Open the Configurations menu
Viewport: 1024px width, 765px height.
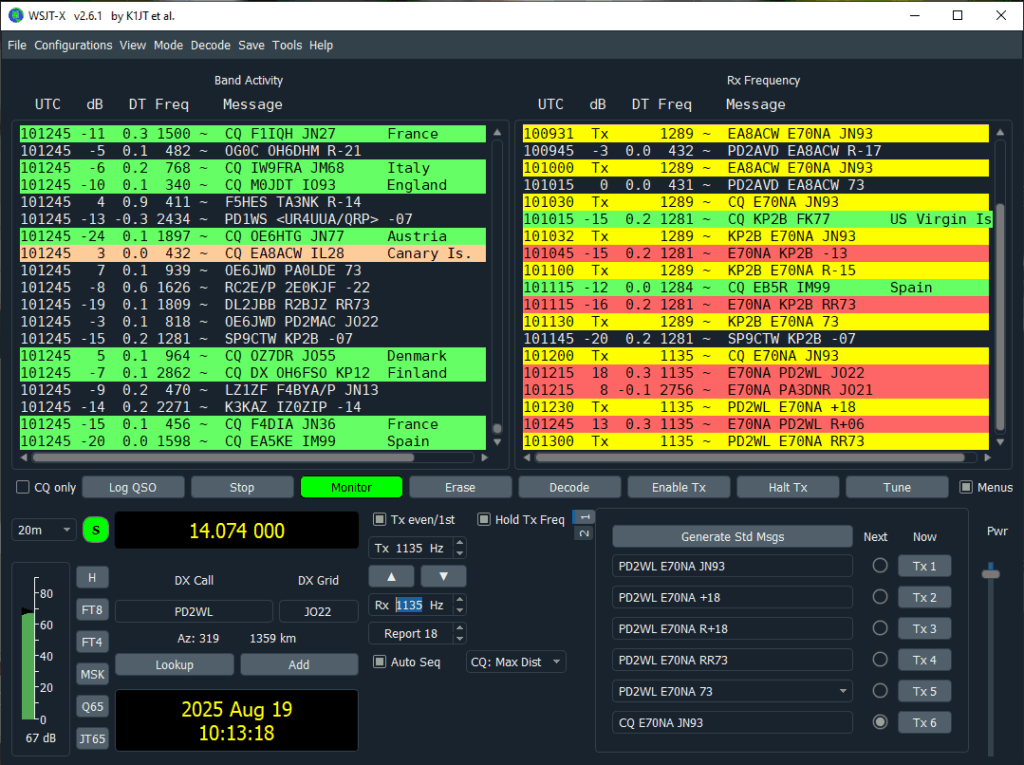click(x=73, y=45)
